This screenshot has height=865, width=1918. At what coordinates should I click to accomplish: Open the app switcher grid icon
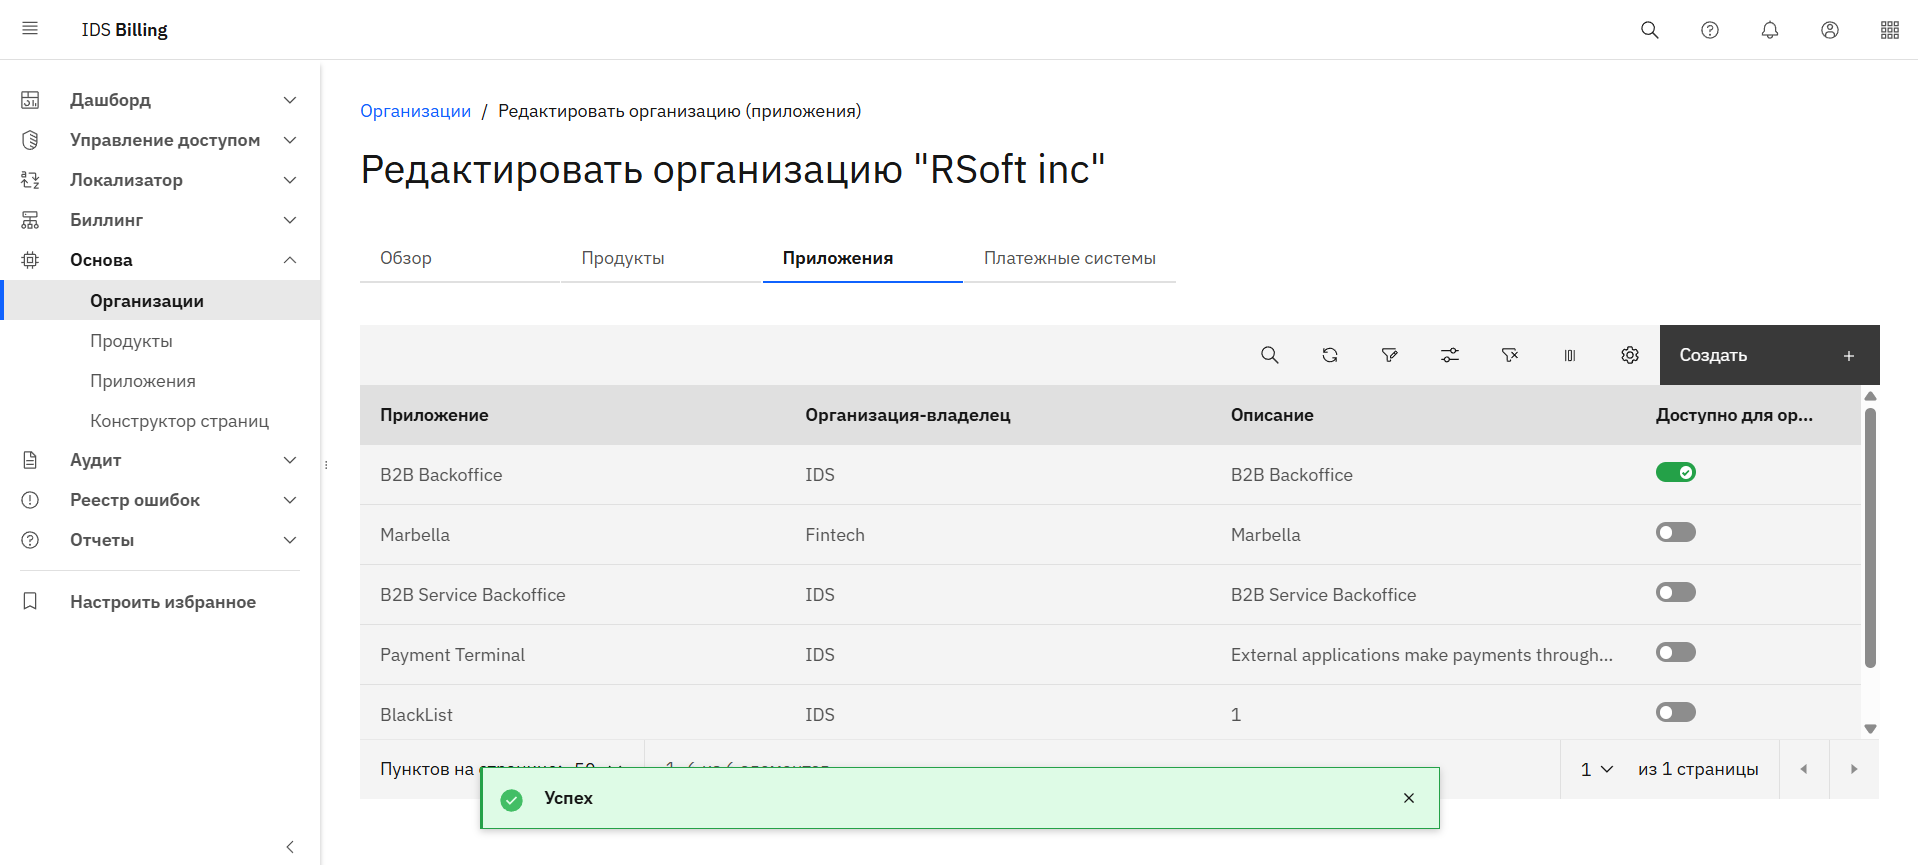tap(1889, 30)
